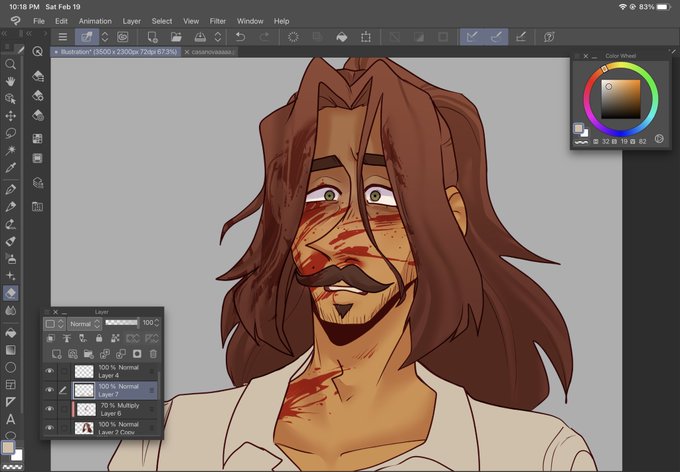Expand arrows next to highlighted pen icon
This screenshot has width=680, height=472.
click(105, 37)
